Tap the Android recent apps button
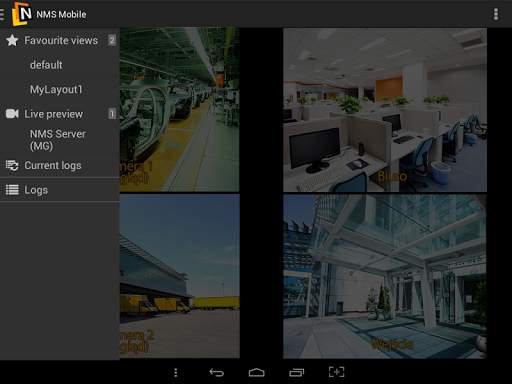 coord(296,372)
